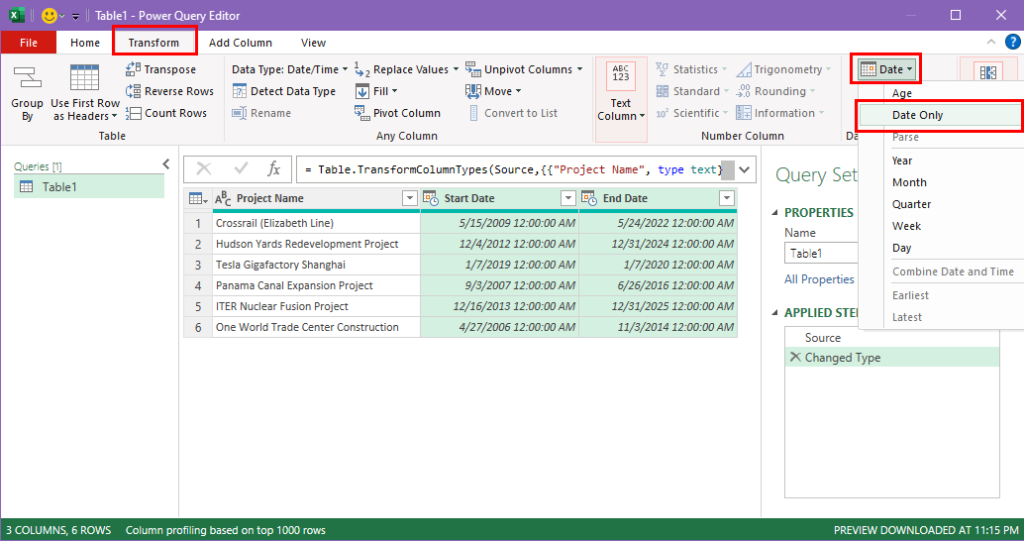
Task: Select Table1 in the Queries pane
Action: click(x=89, y=187)
